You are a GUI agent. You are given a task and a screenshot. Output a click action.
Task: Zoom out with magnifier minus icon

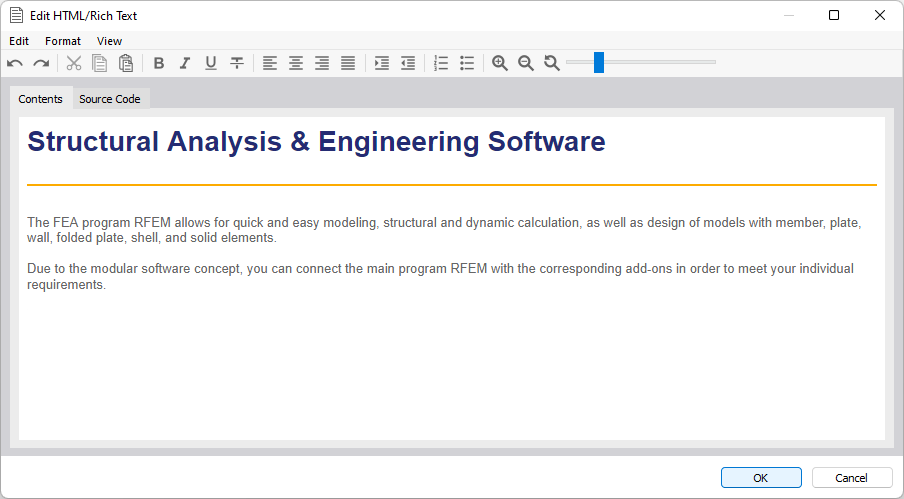pyautogui.click(x=526, y=63)
